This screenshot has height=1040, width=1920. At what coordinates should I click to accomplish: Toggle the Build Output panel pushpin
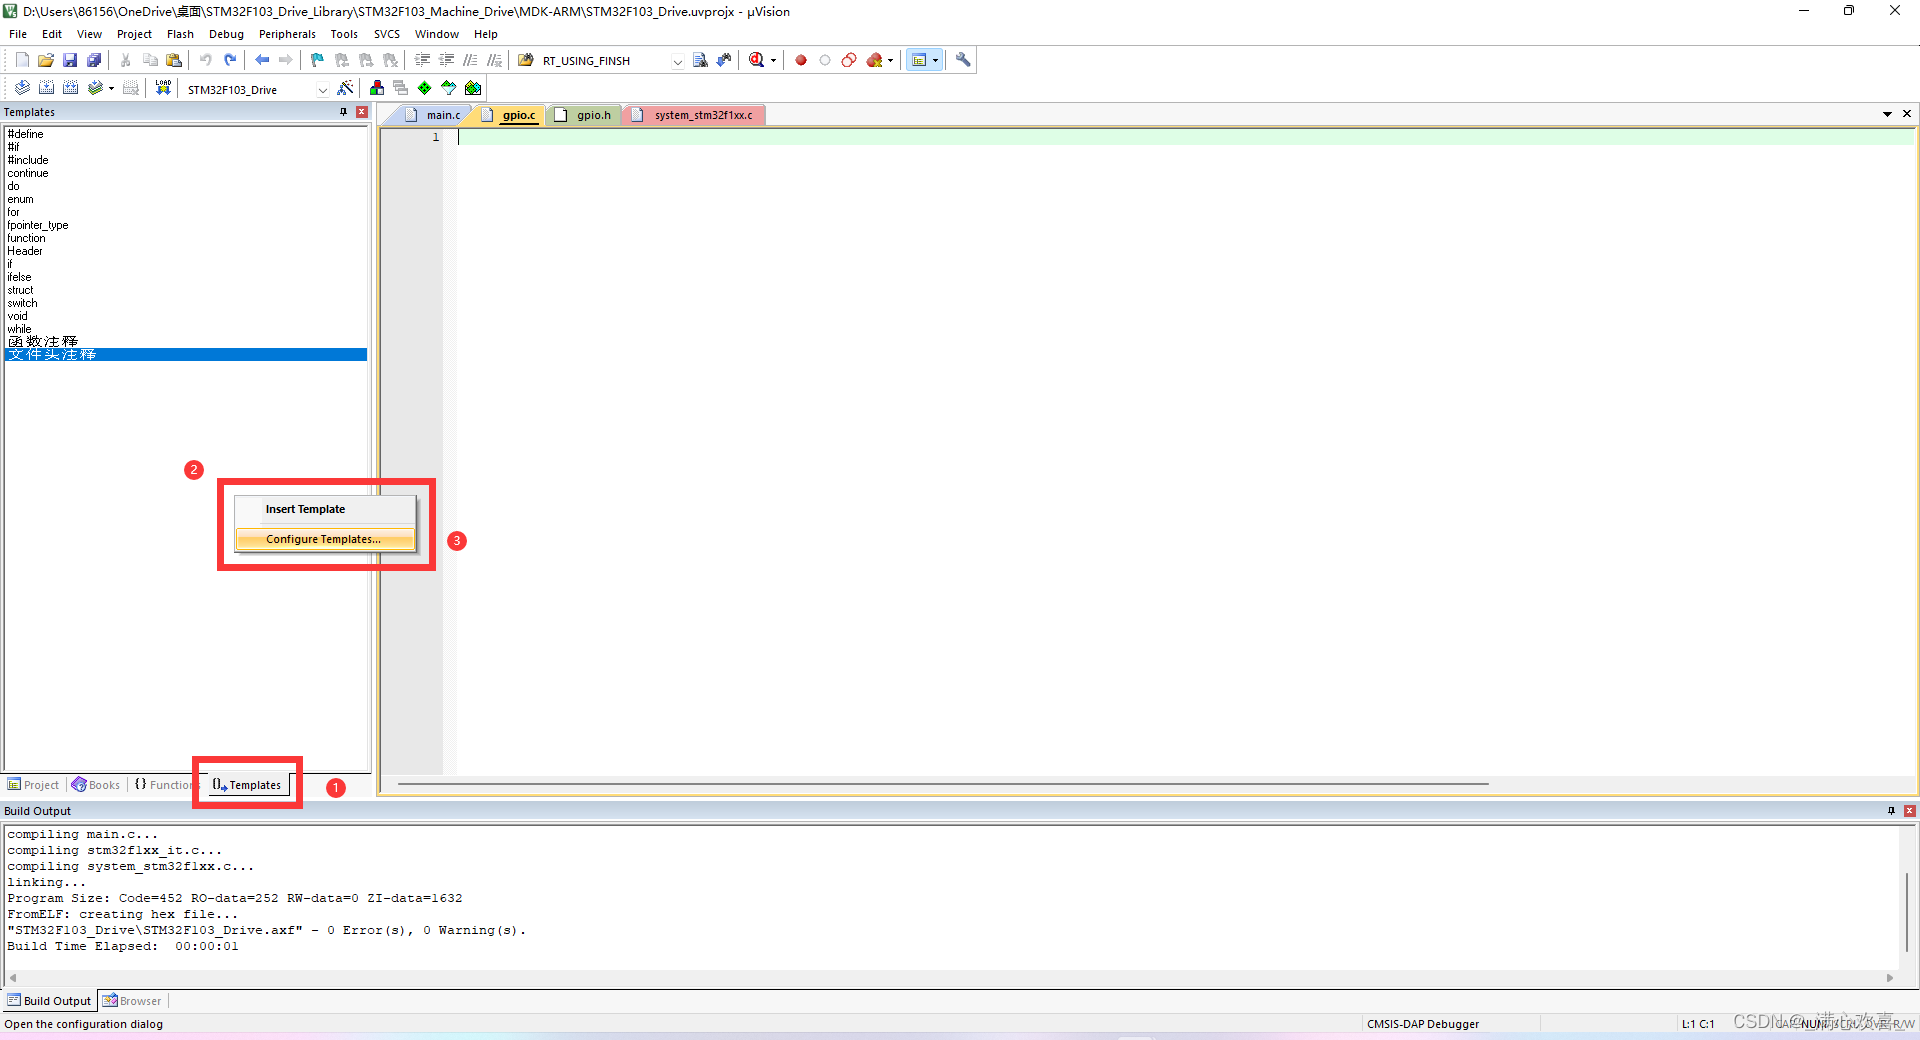tap(1891, 811)
